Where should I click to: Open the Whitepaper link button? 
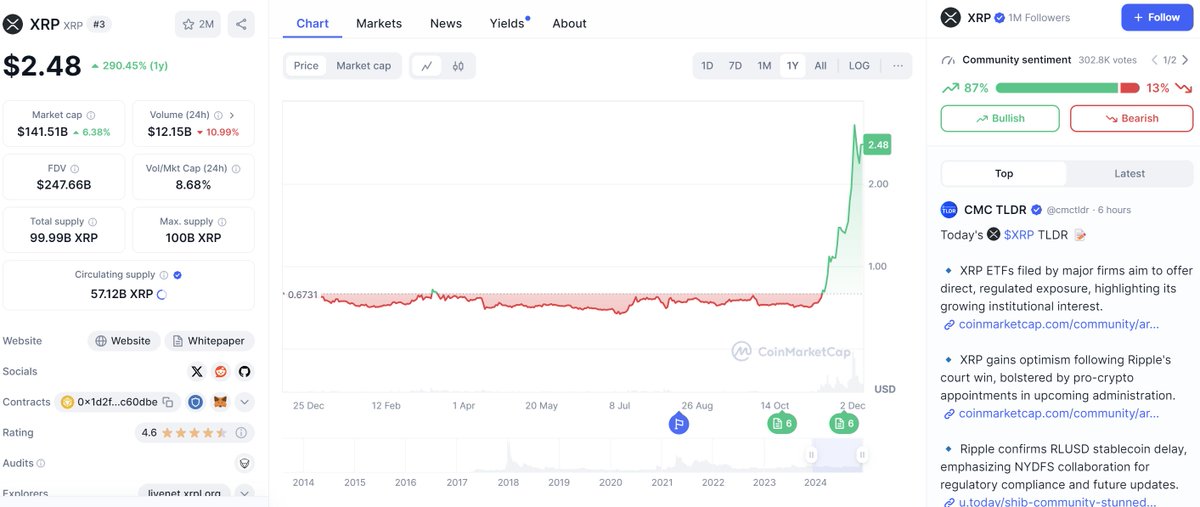pos(209,341)
